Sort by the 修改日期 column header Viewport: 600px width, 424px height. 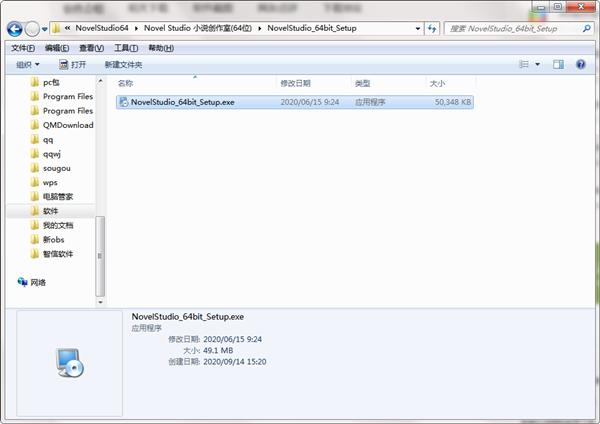click(x=295, y=83)
